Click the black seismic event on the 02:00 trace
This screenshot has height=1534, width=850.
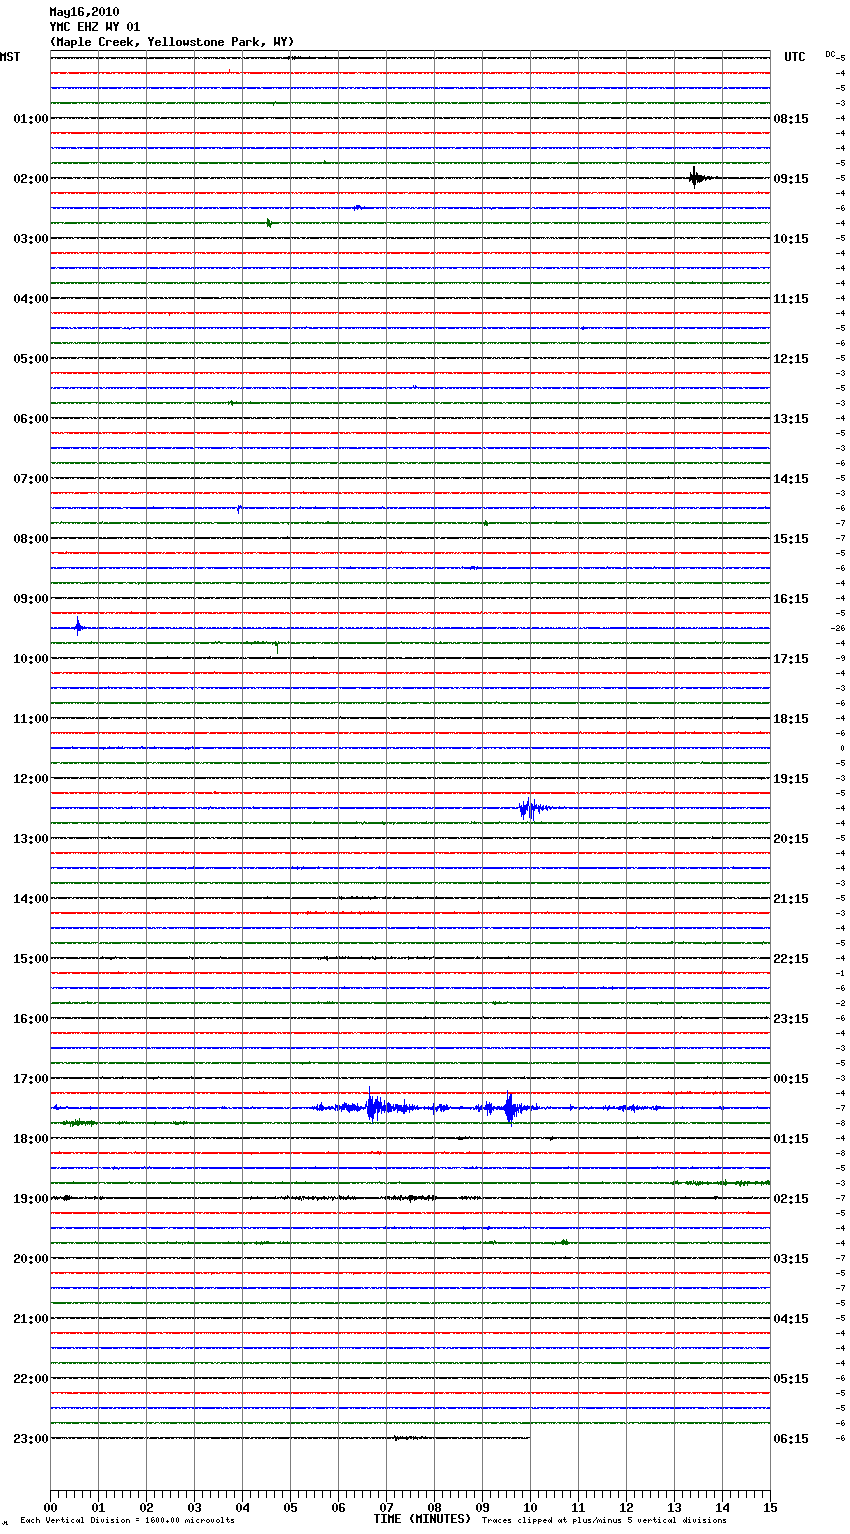coord(697,178)
